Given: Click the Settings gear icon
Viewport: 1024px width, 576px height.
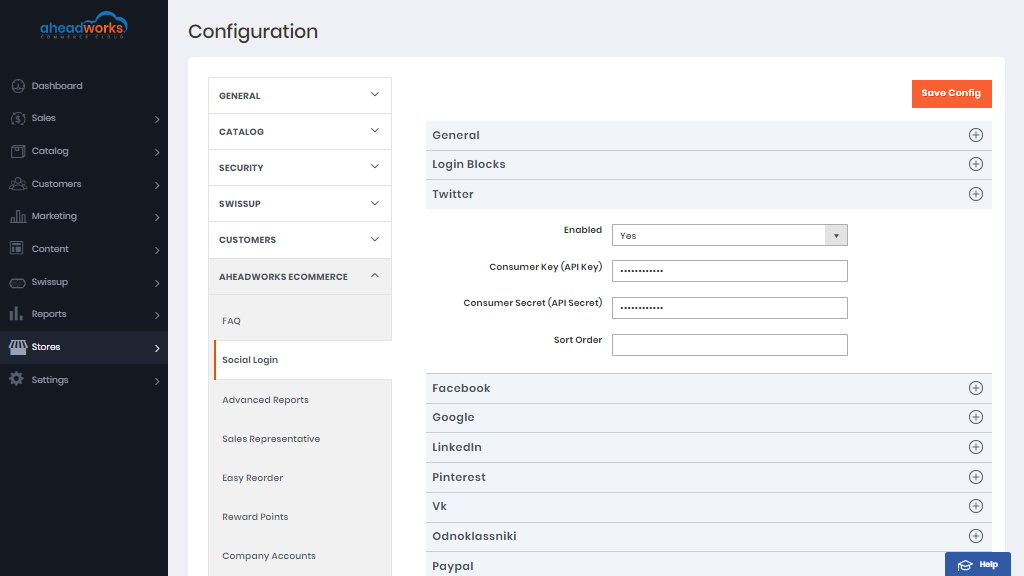Looking at the screenshot, I should tap(16, 379).
